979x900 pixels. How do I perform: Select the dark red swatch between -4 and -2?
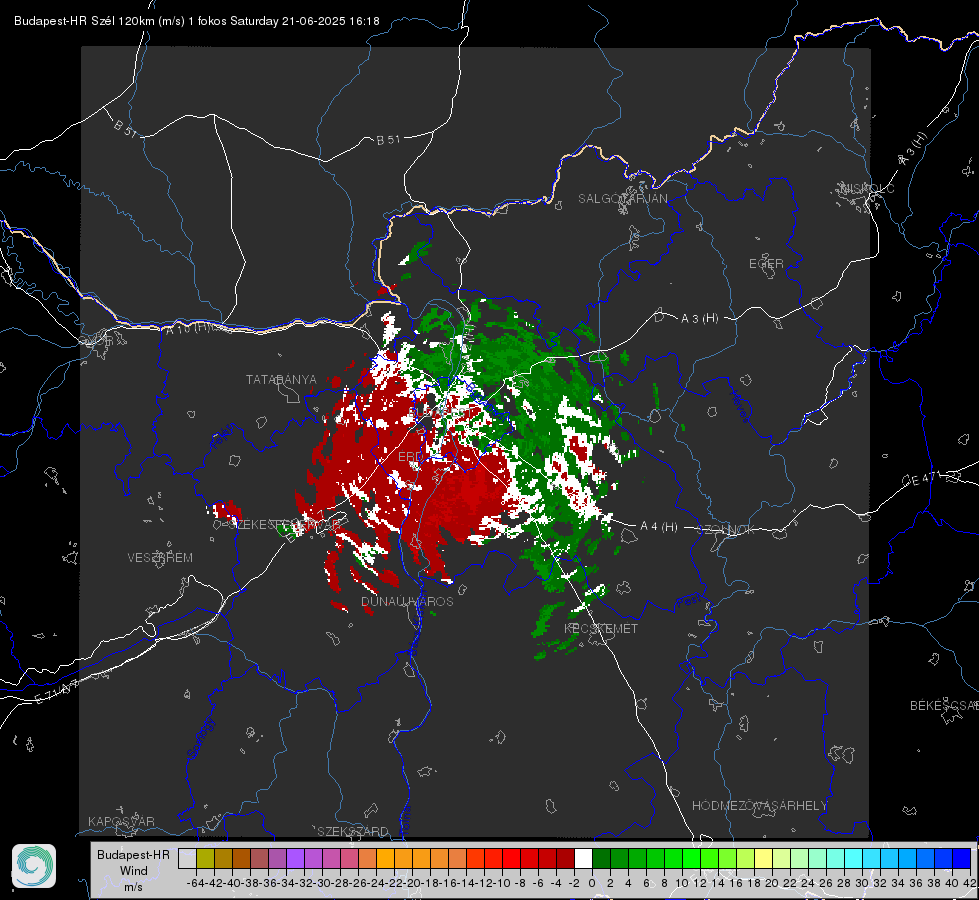(565, 858)
